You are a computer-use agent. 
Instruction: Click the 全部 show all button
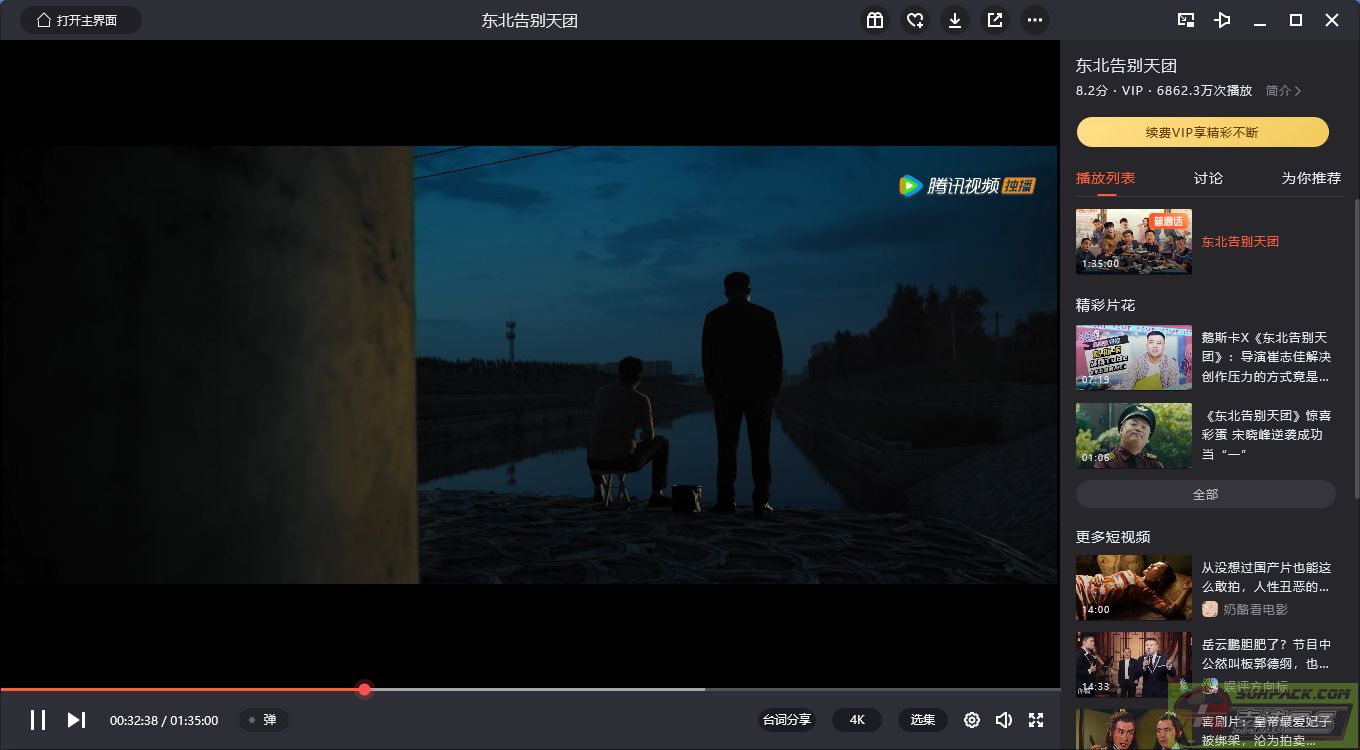pyautogui.click(x=1205, y=494)
